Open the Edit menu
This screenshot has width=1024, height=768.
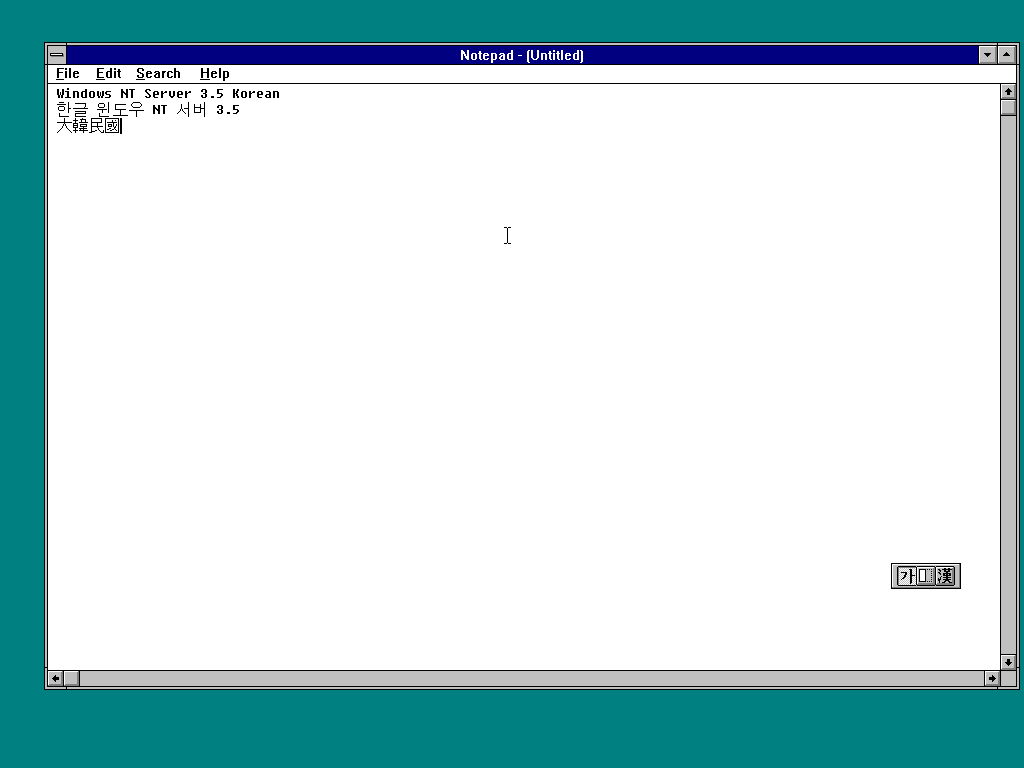108,74
